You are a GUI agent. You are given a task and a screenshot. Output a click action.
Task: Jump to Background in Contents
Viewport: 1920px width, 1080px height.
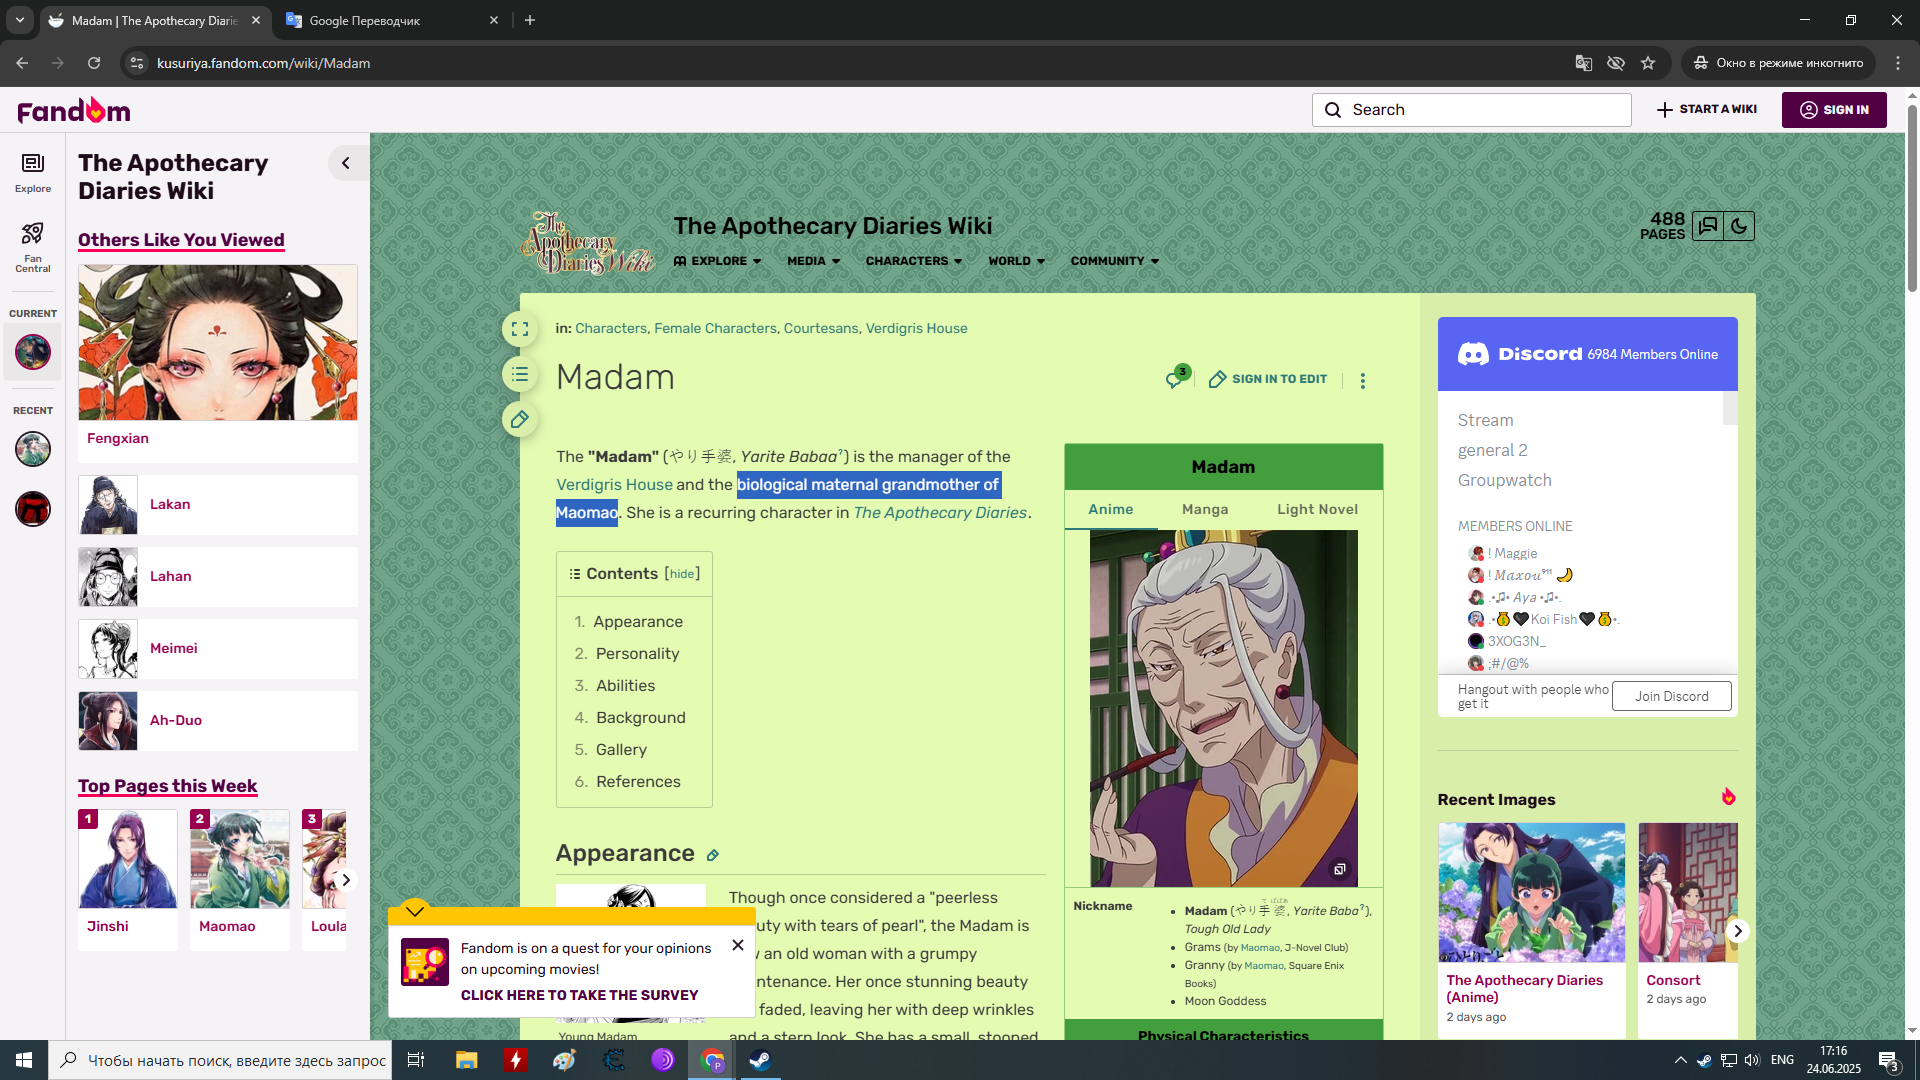click(x=640, y=718)
